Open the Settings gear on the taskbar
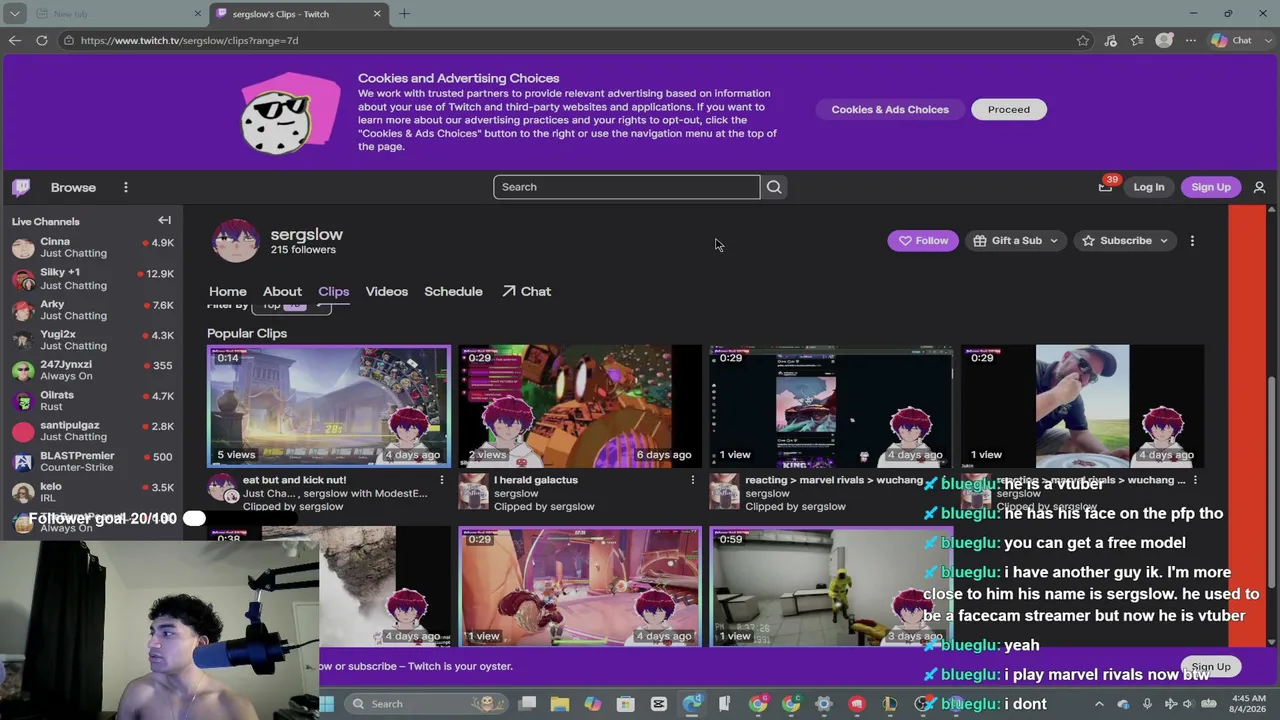The image size is (1280, 720). (824, 704)
